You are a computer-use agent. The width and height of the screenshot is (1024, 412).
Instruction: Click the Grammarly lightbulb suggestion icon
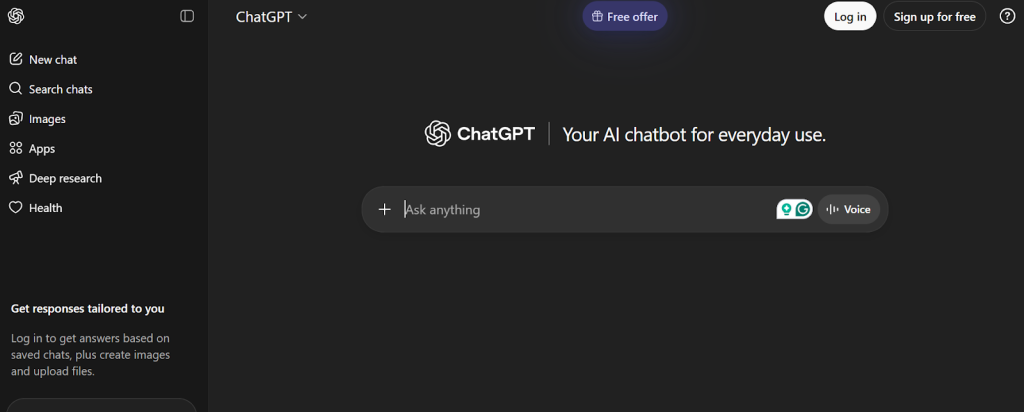coord(787,209)
